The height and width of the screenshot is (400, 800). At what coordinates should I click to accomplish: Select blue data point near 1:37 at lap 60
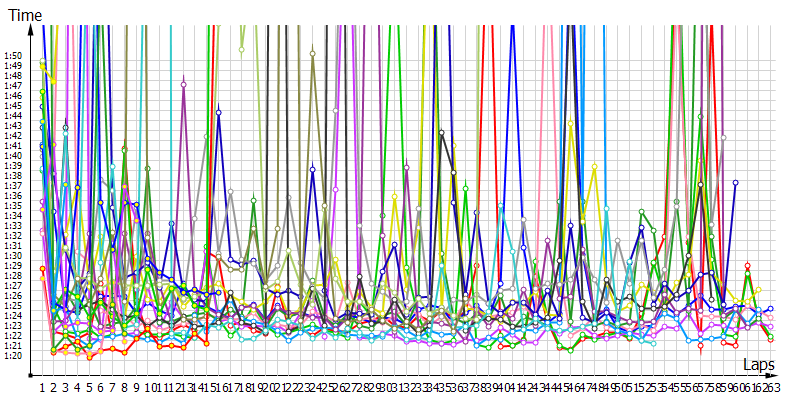[736, 183]
